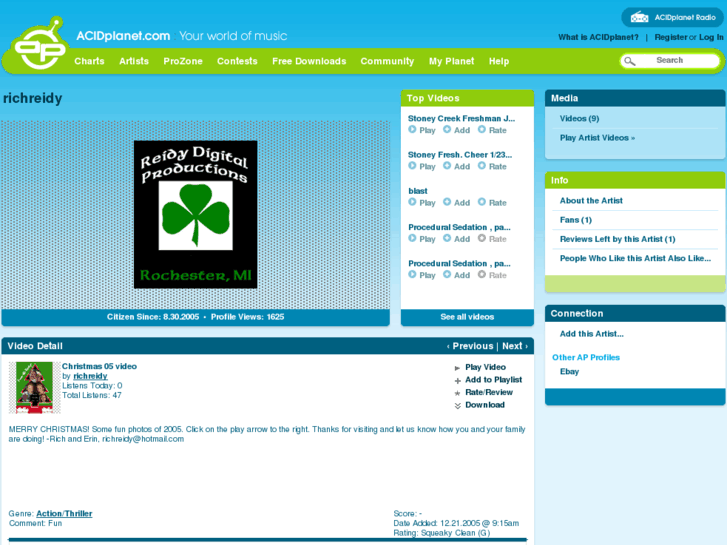Click the star icon beside Rate/Review

(458, 393)
